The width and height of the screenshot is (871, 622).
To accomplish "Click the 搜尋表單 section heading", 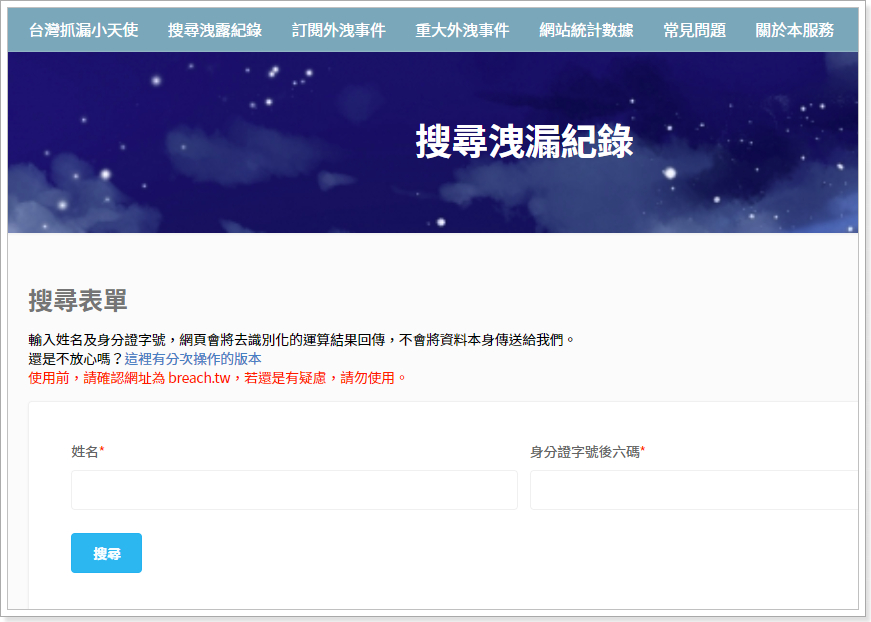I will pyautogui.click(x=78, y=300).
